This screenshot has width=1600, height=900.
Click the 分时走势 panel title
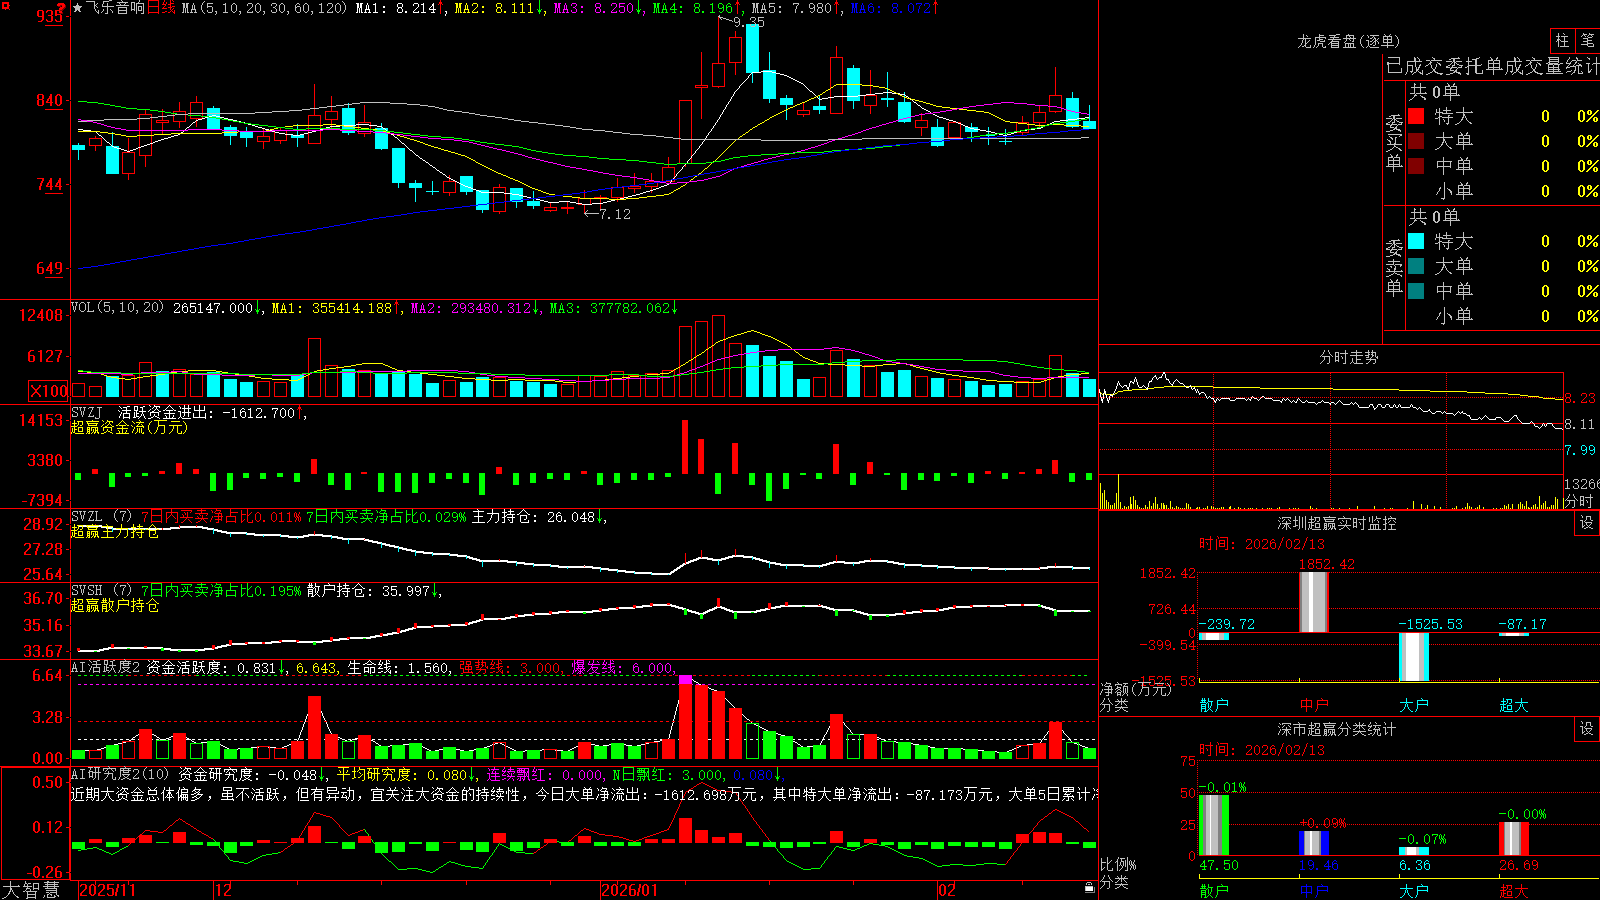coord(1348,357)
